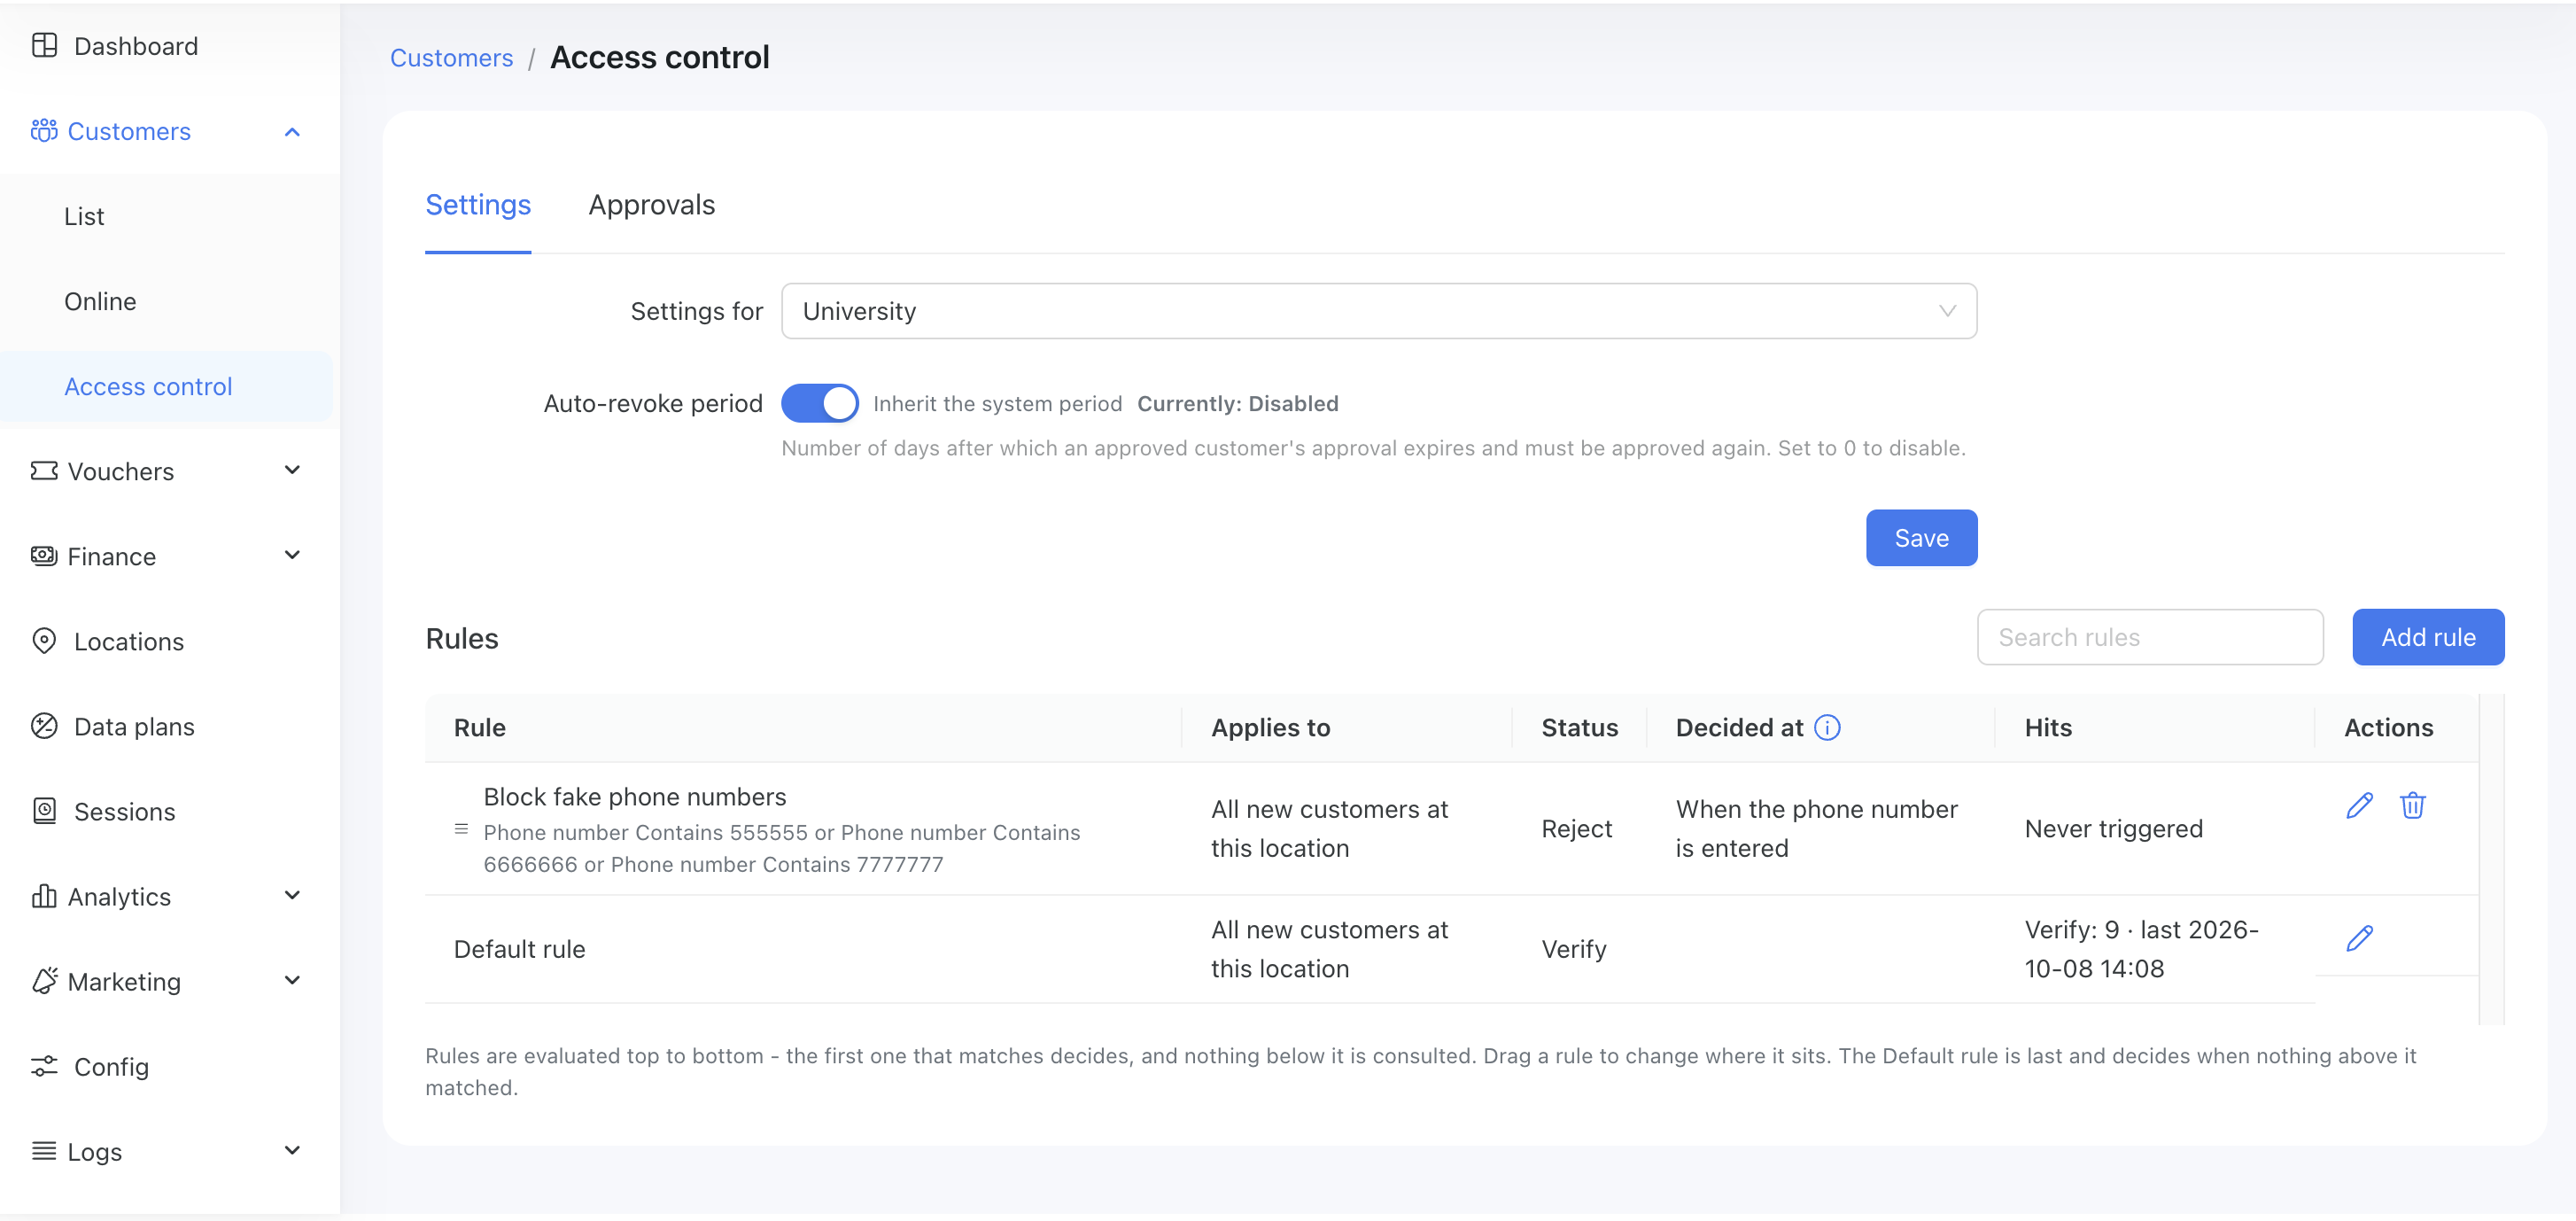Delete the Block fake phone numbers rule
Viewport: 2576px width, 1221px height.
click(2413, 806)
